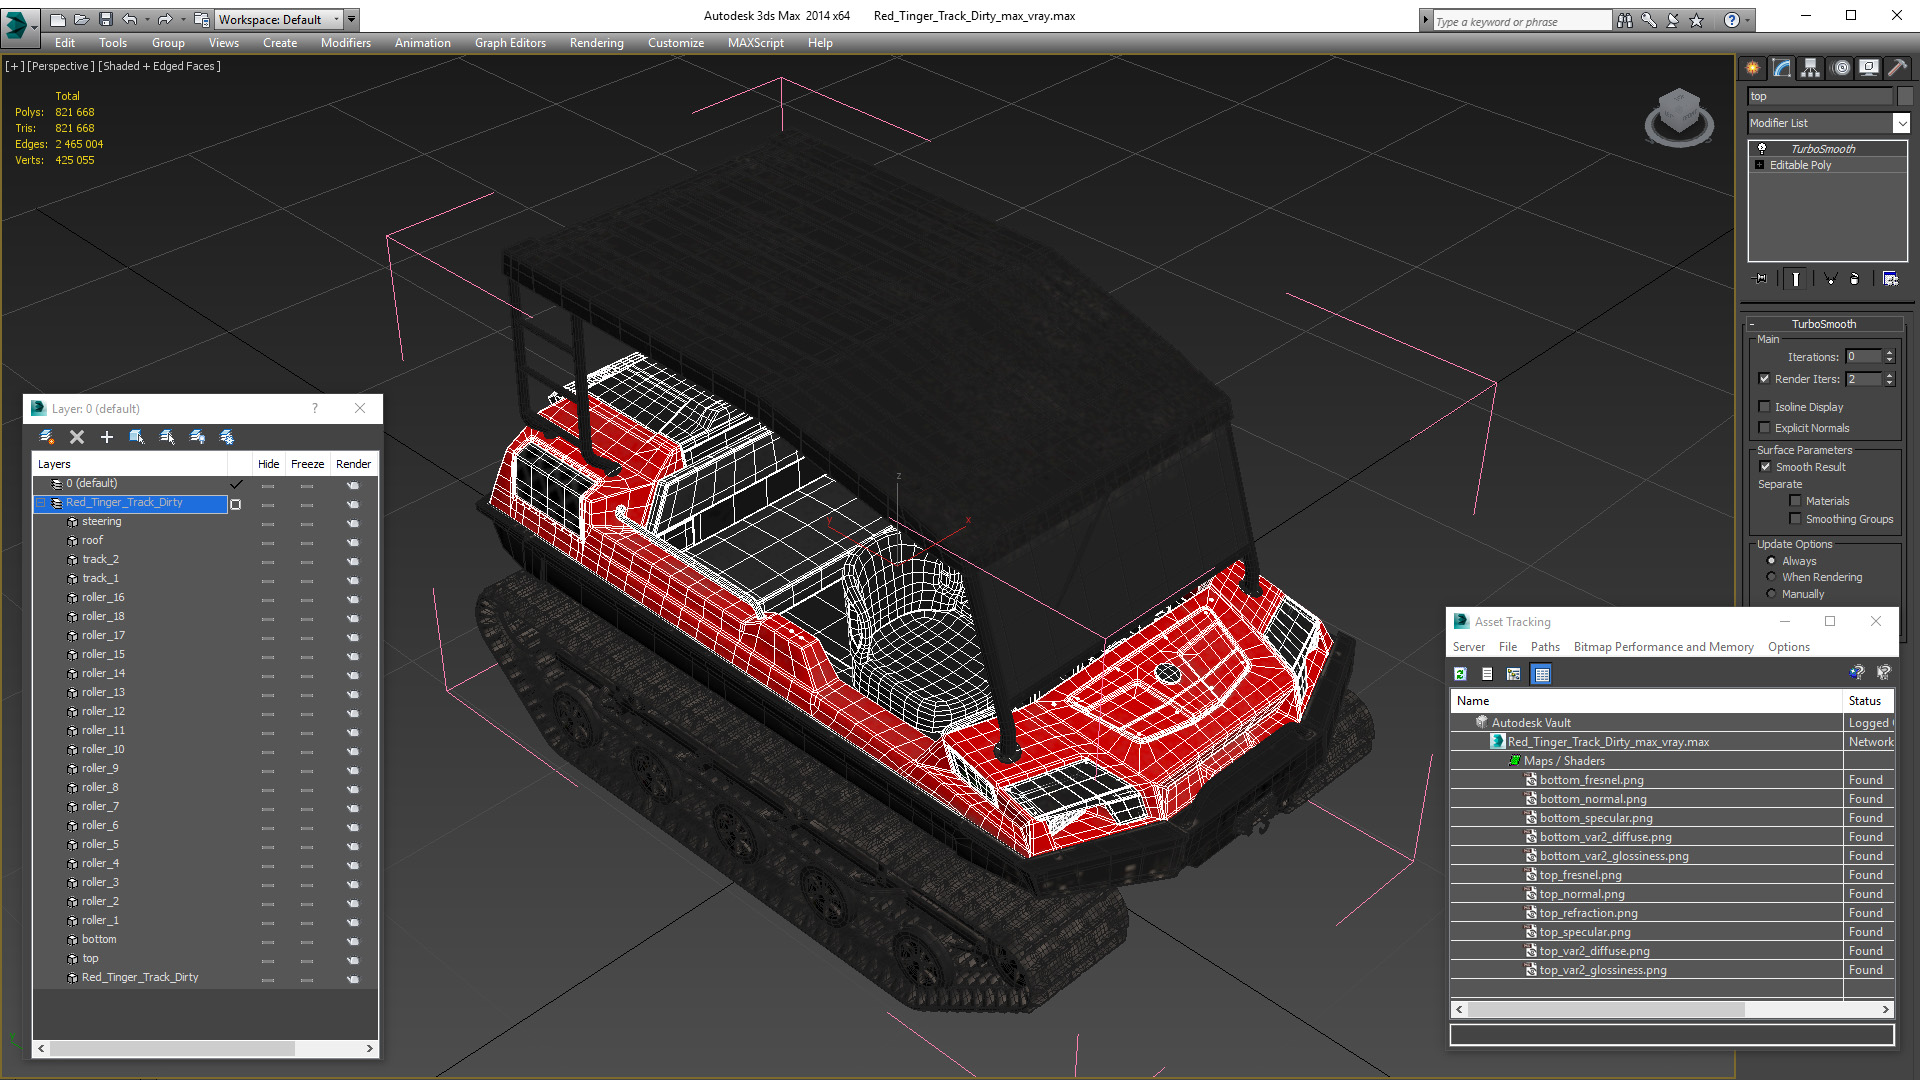The height and width of the screenshot is (1080, 1920).
Task: Click the object color swatch beside name
Action: (x=1904, y=96)
